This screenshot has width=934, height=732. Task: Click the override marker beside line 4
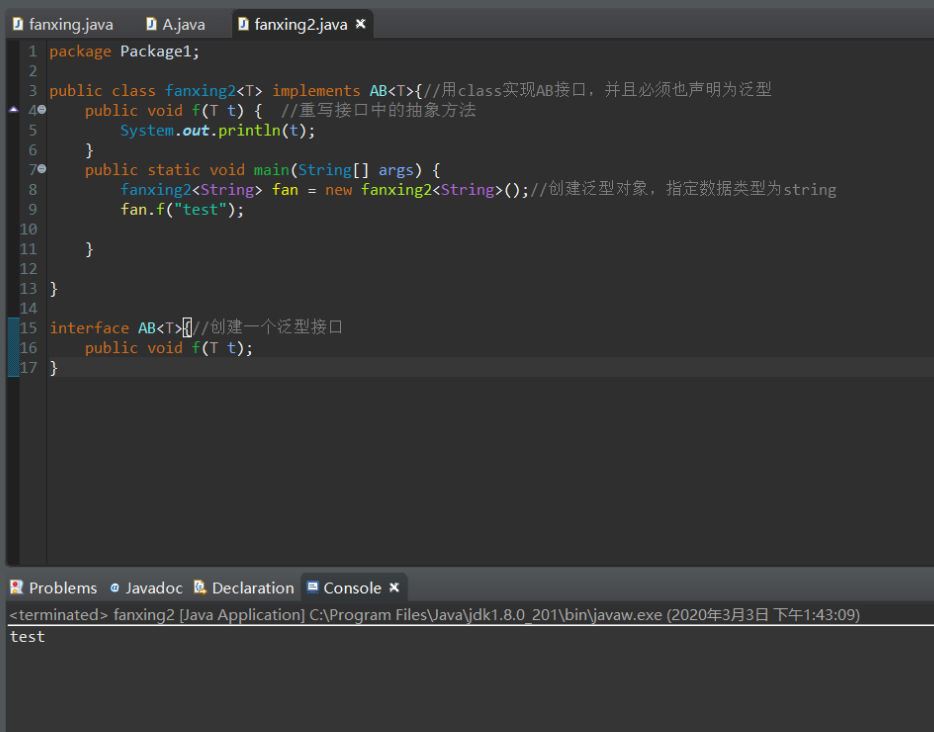click(x=13, y=110)
